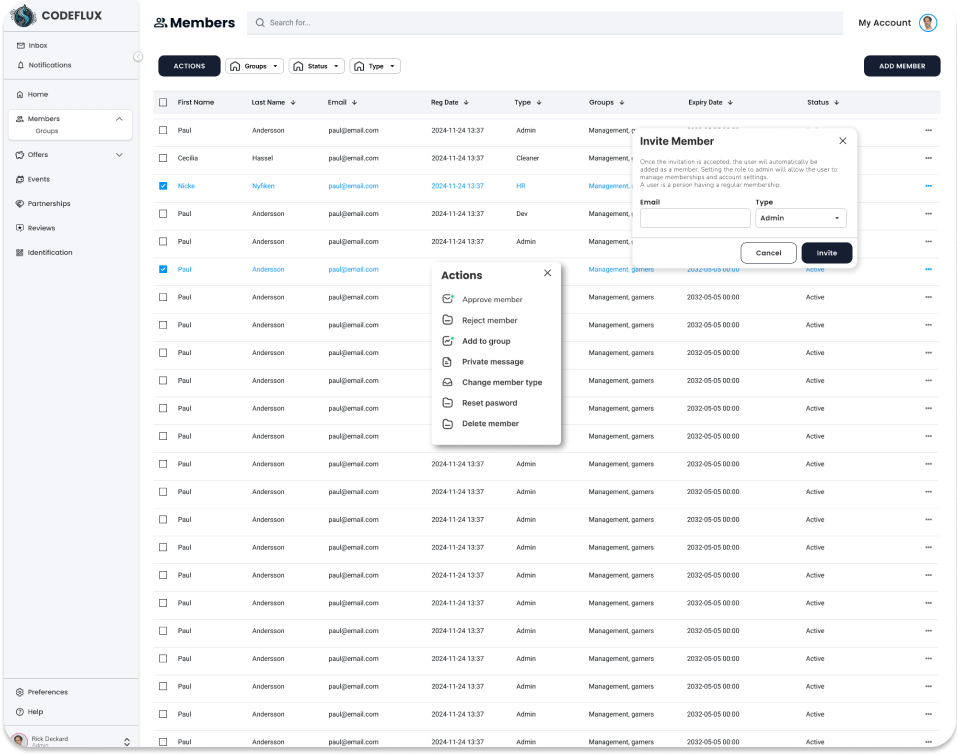Viewport: 957px width, 755px height.
Task: Uncheck the Nicke Nyfiken row checkbox
Action: [163, 186]
